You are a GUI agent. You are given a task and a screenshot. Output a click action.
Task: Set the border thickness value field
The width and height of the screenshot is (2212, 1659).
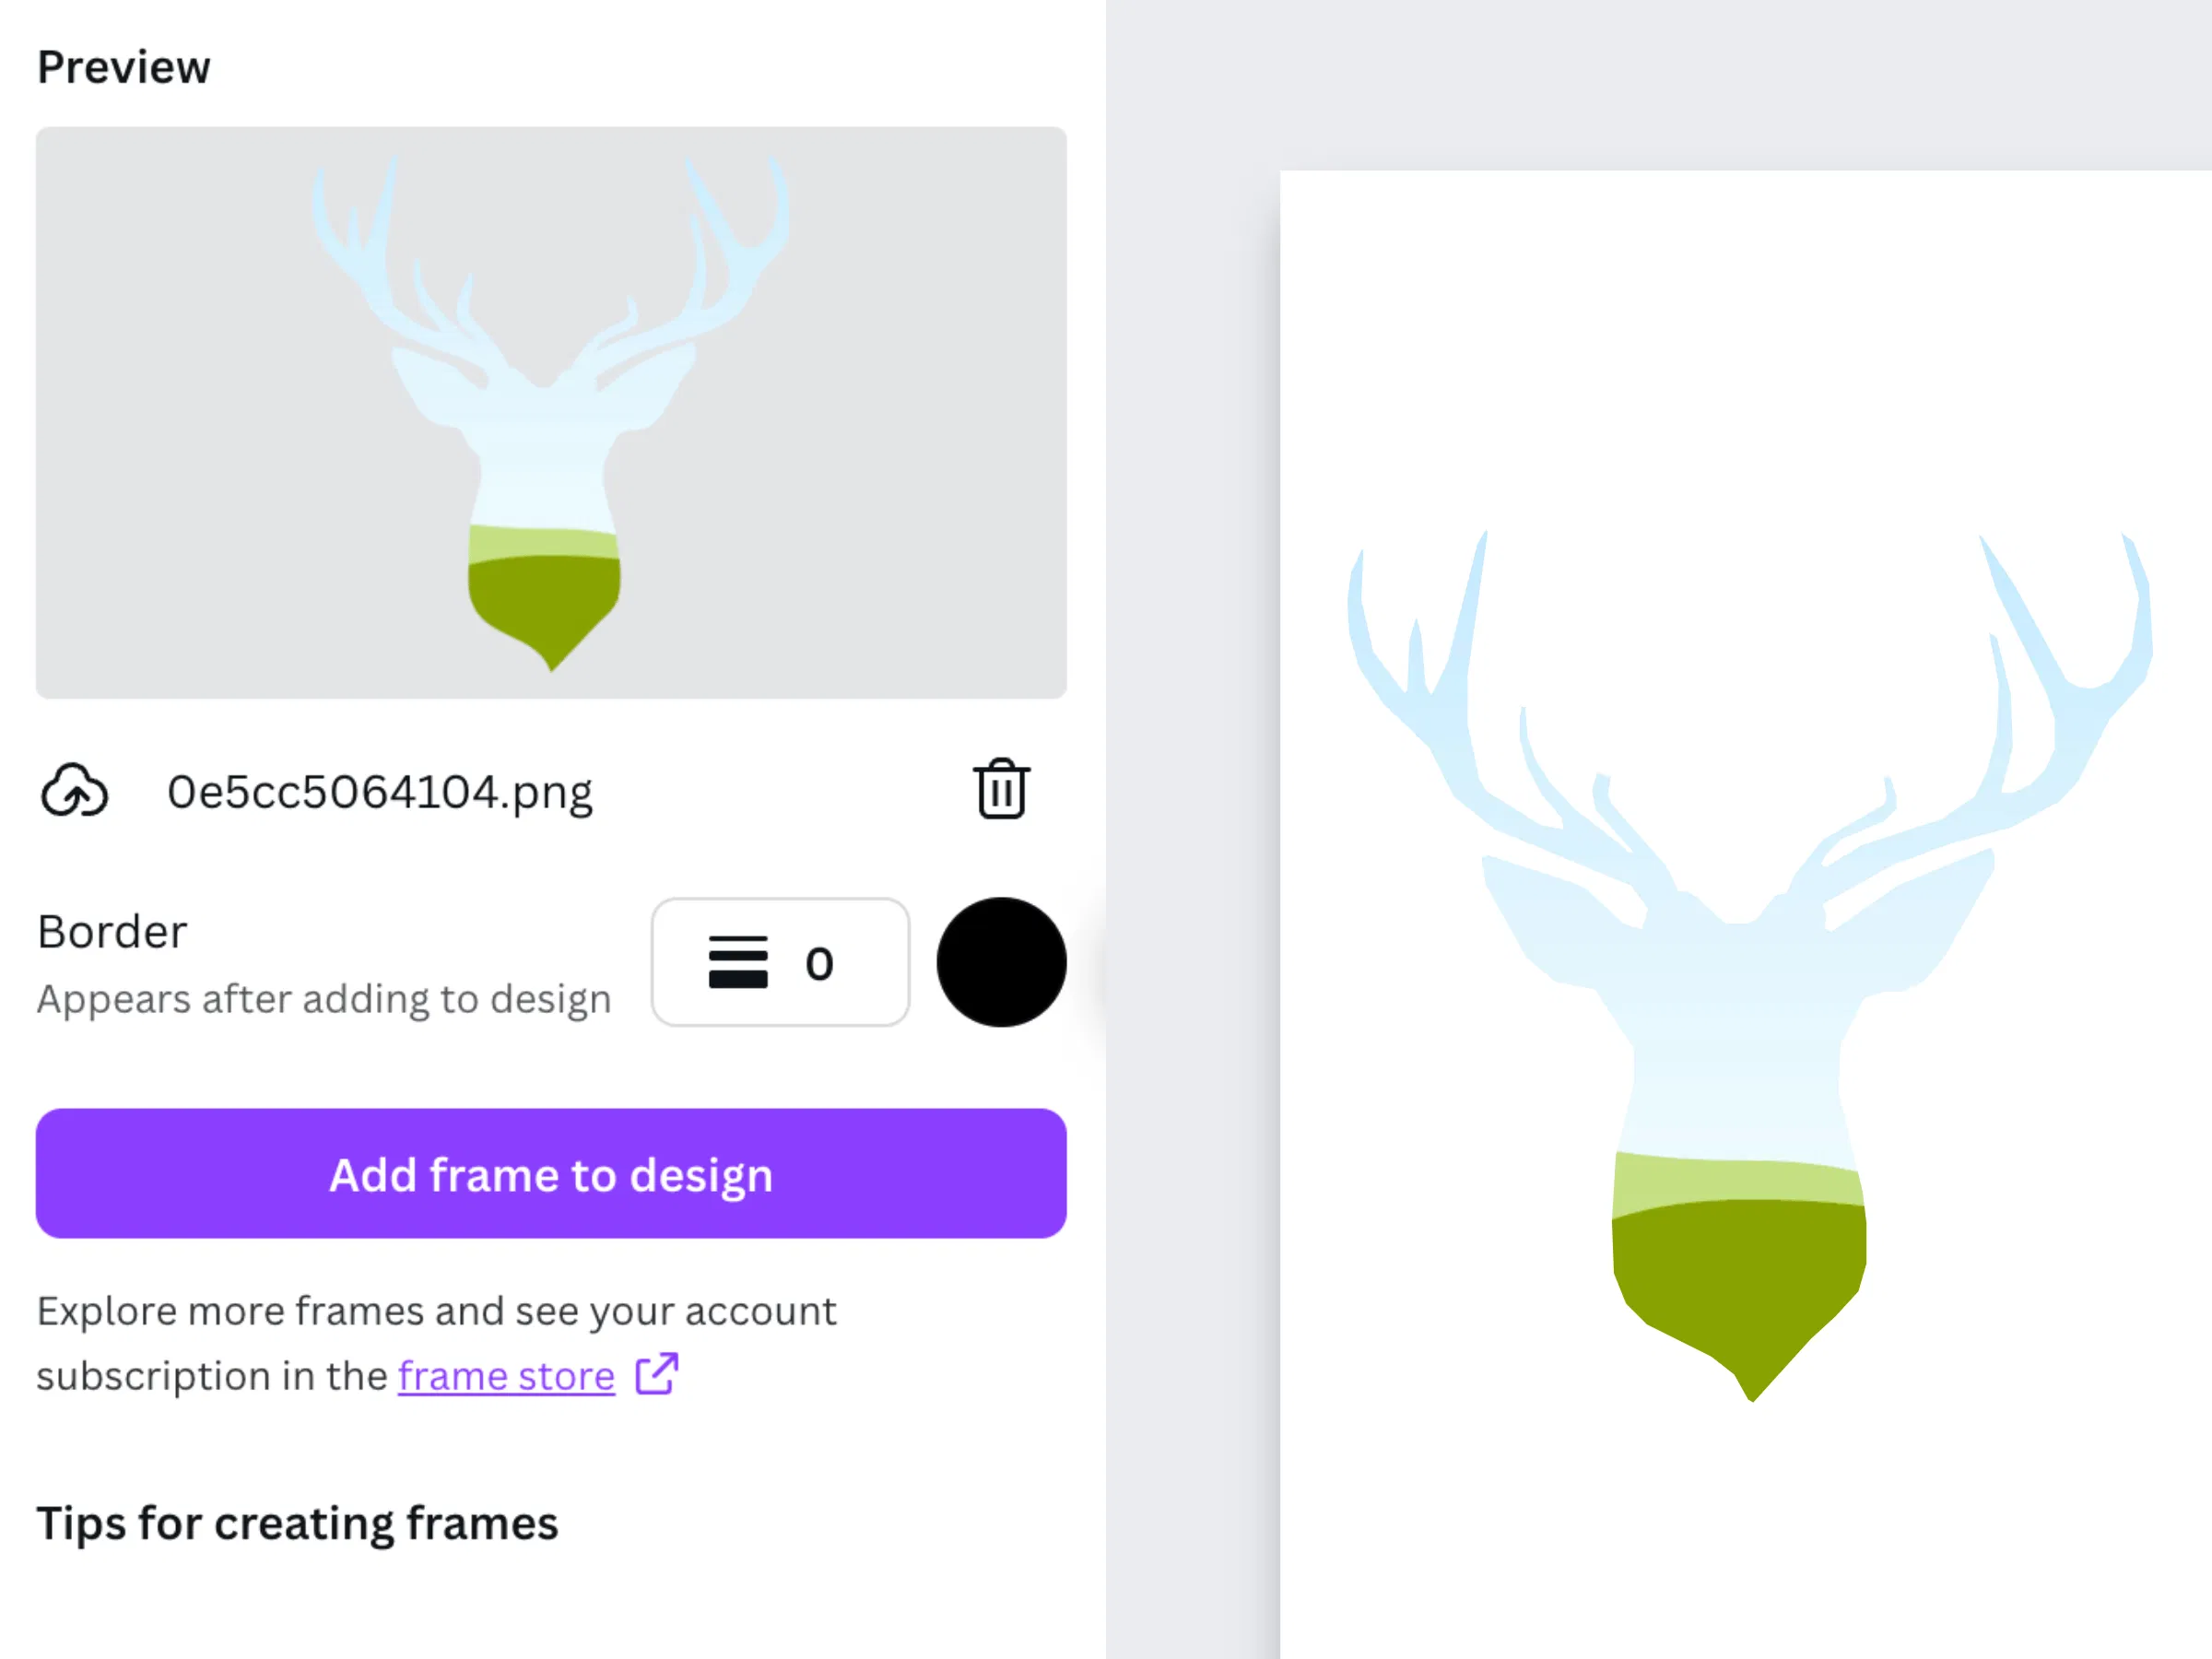pyautogui.click(x=780, y=962)
